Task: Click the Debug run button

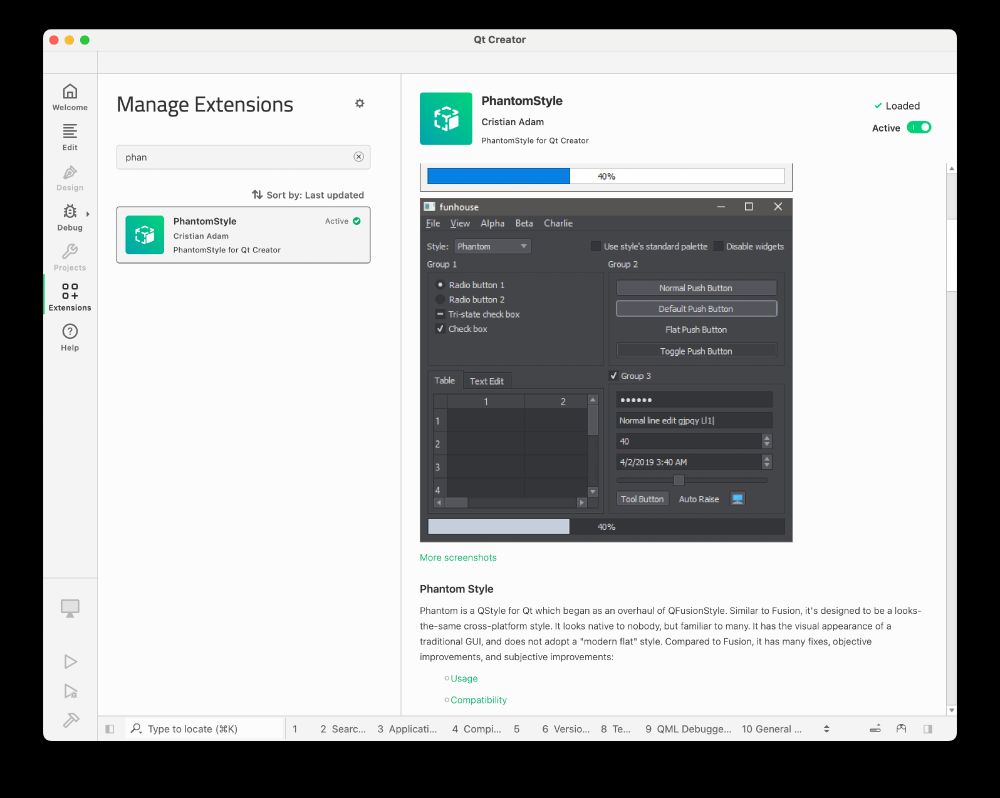Action: [71, 691]
